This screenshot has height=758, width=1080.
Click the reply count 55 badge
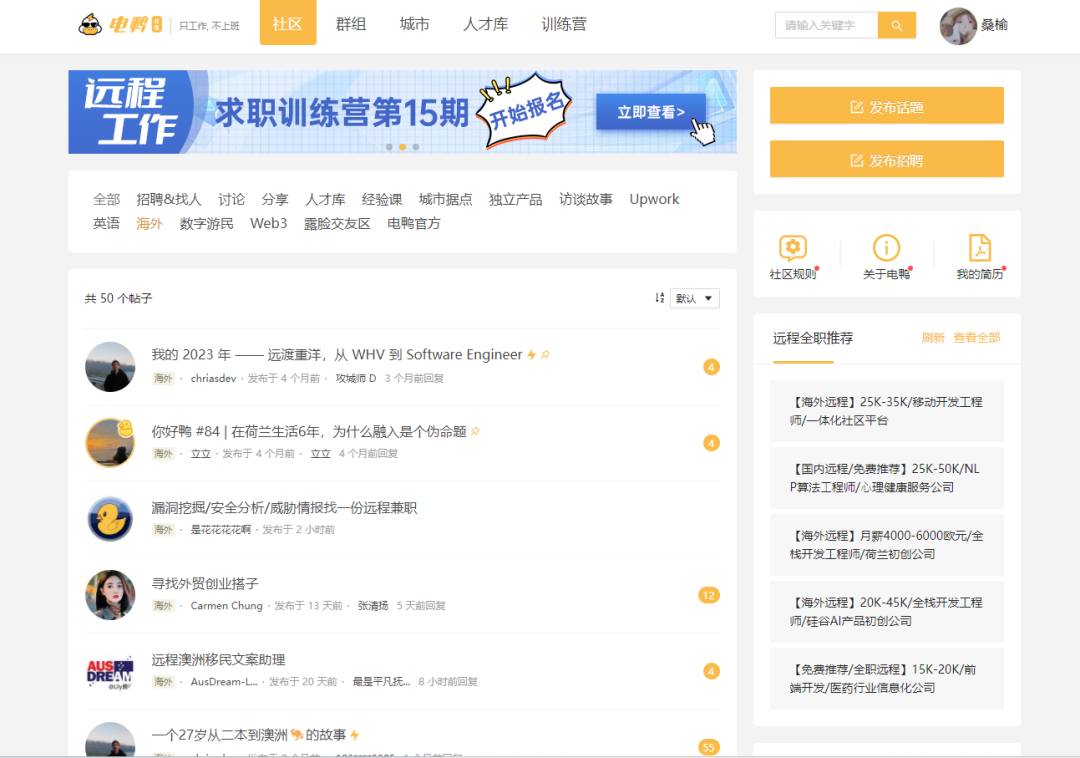(709, 747)
